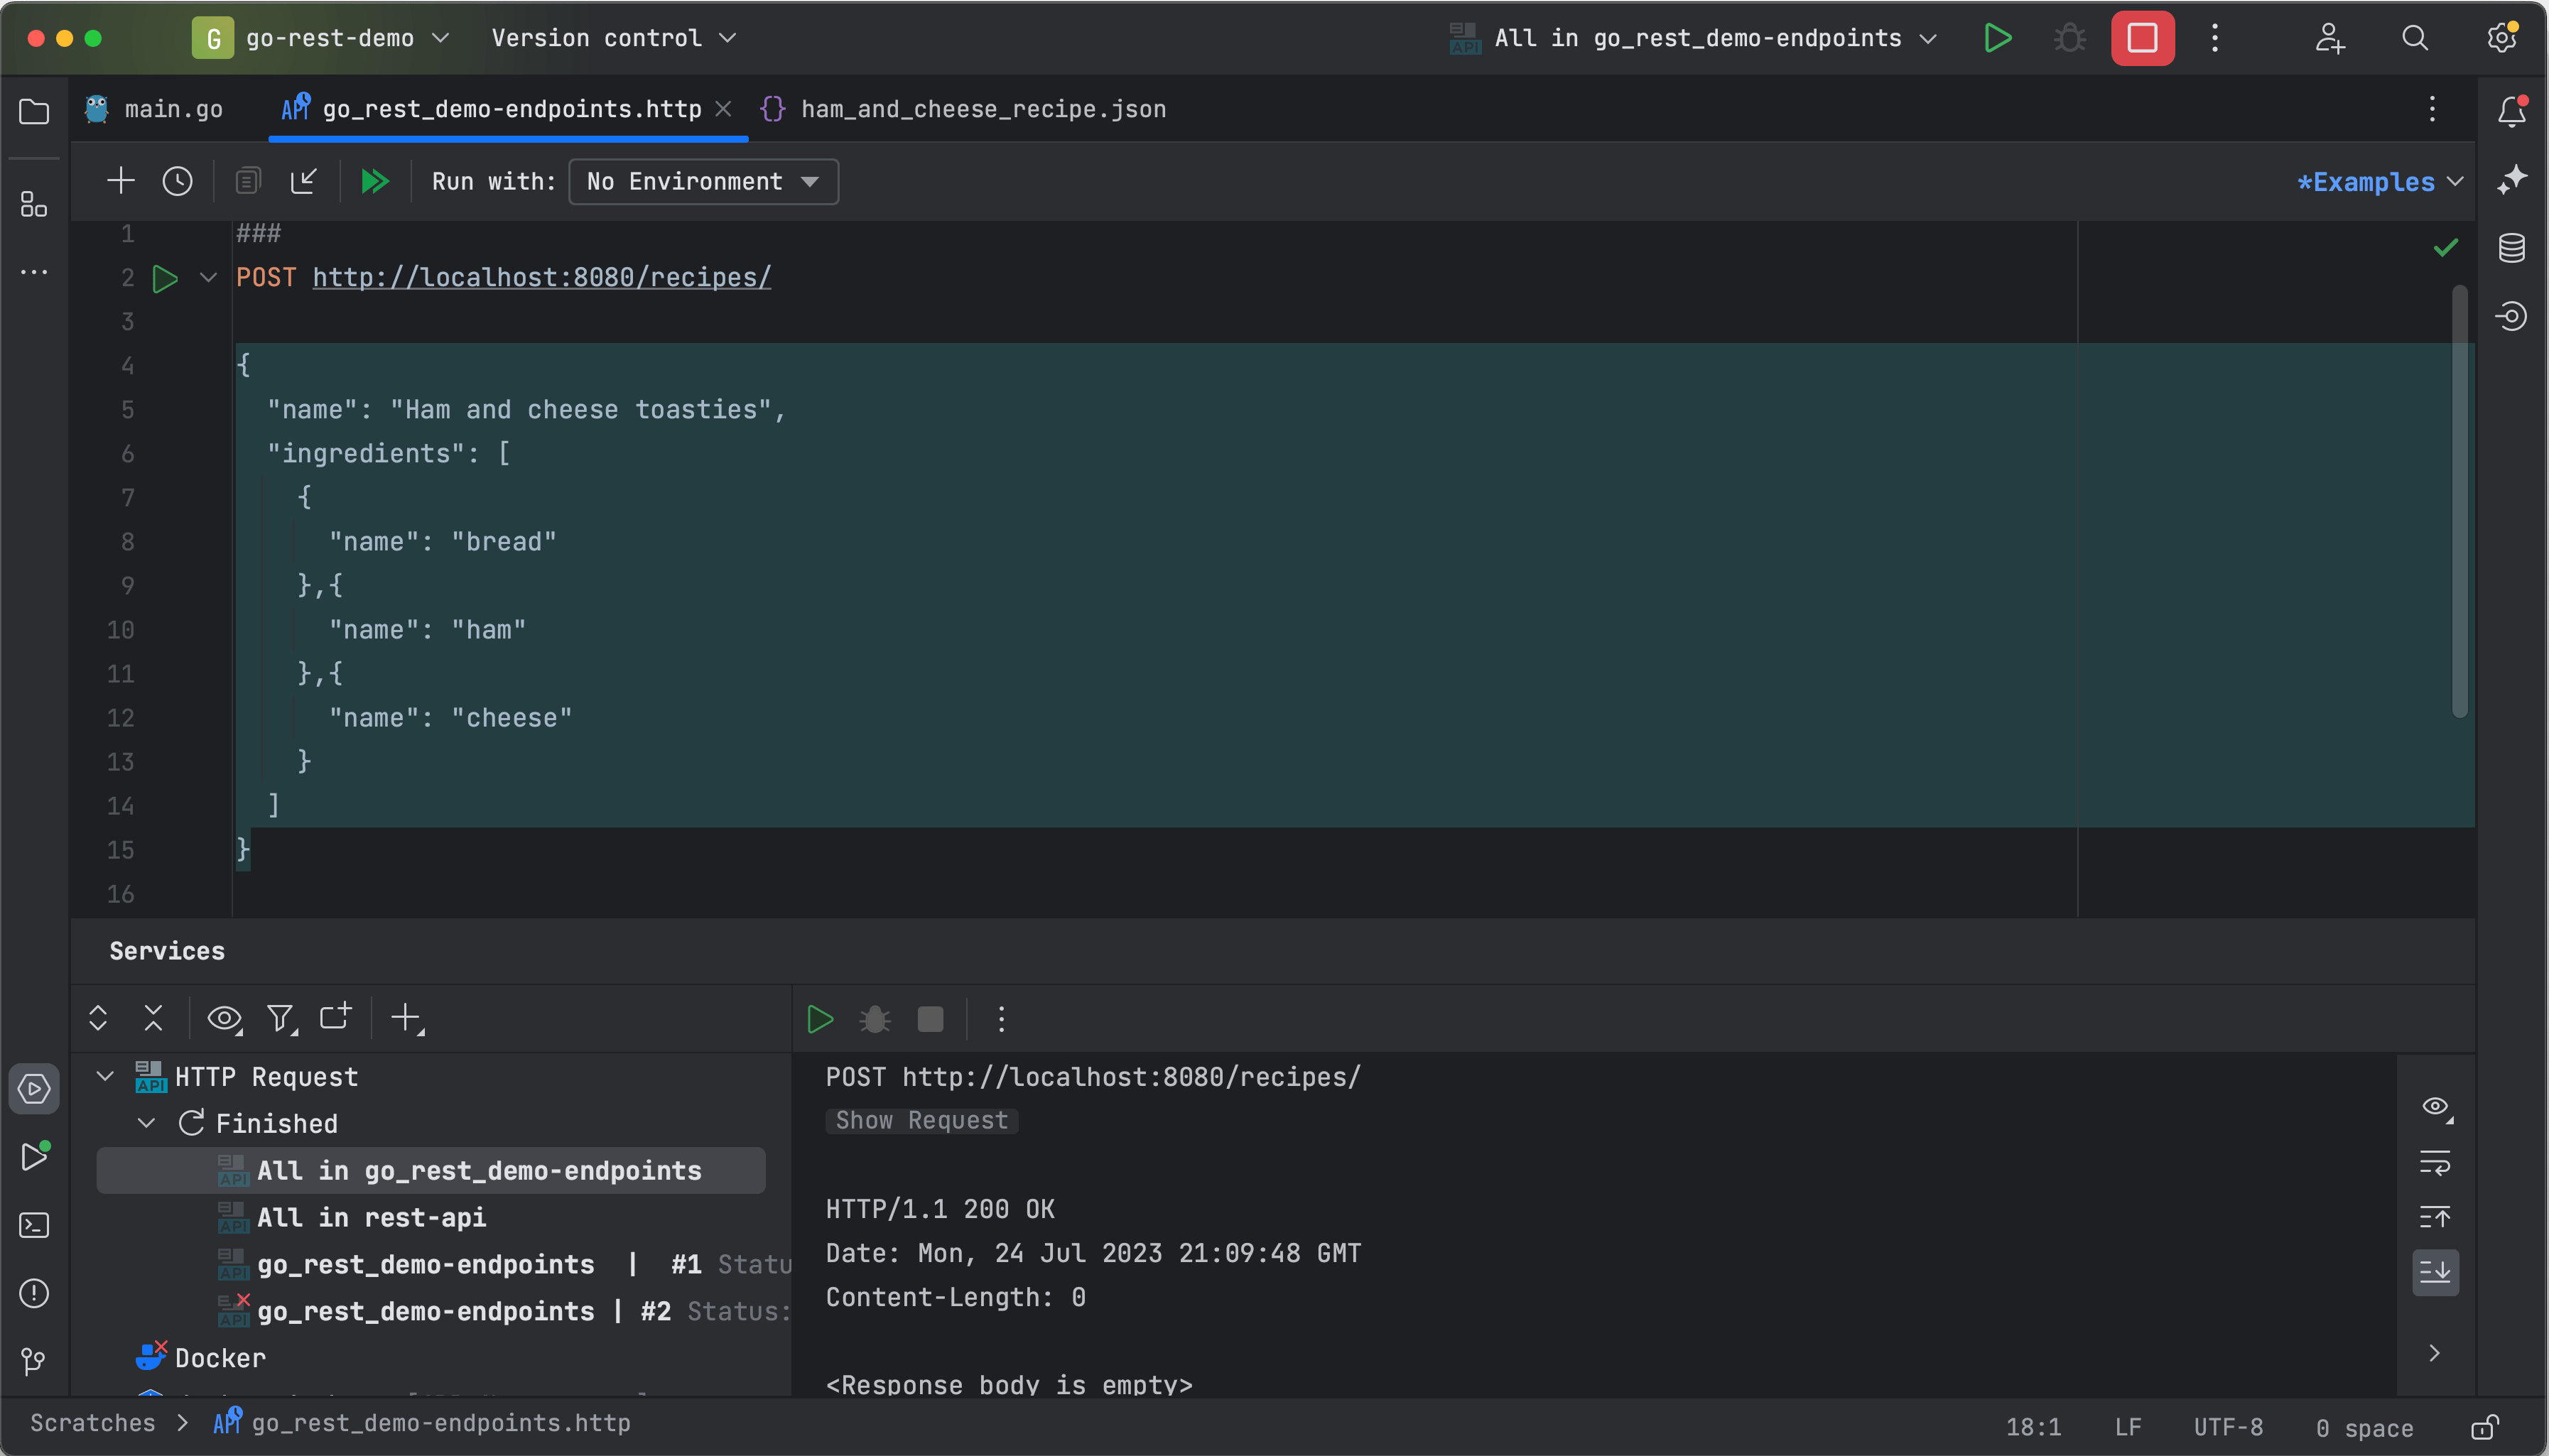This screenshot has height=1456, width=2549.
Task: Open the Problems tool window
Action: [35, 1294]
